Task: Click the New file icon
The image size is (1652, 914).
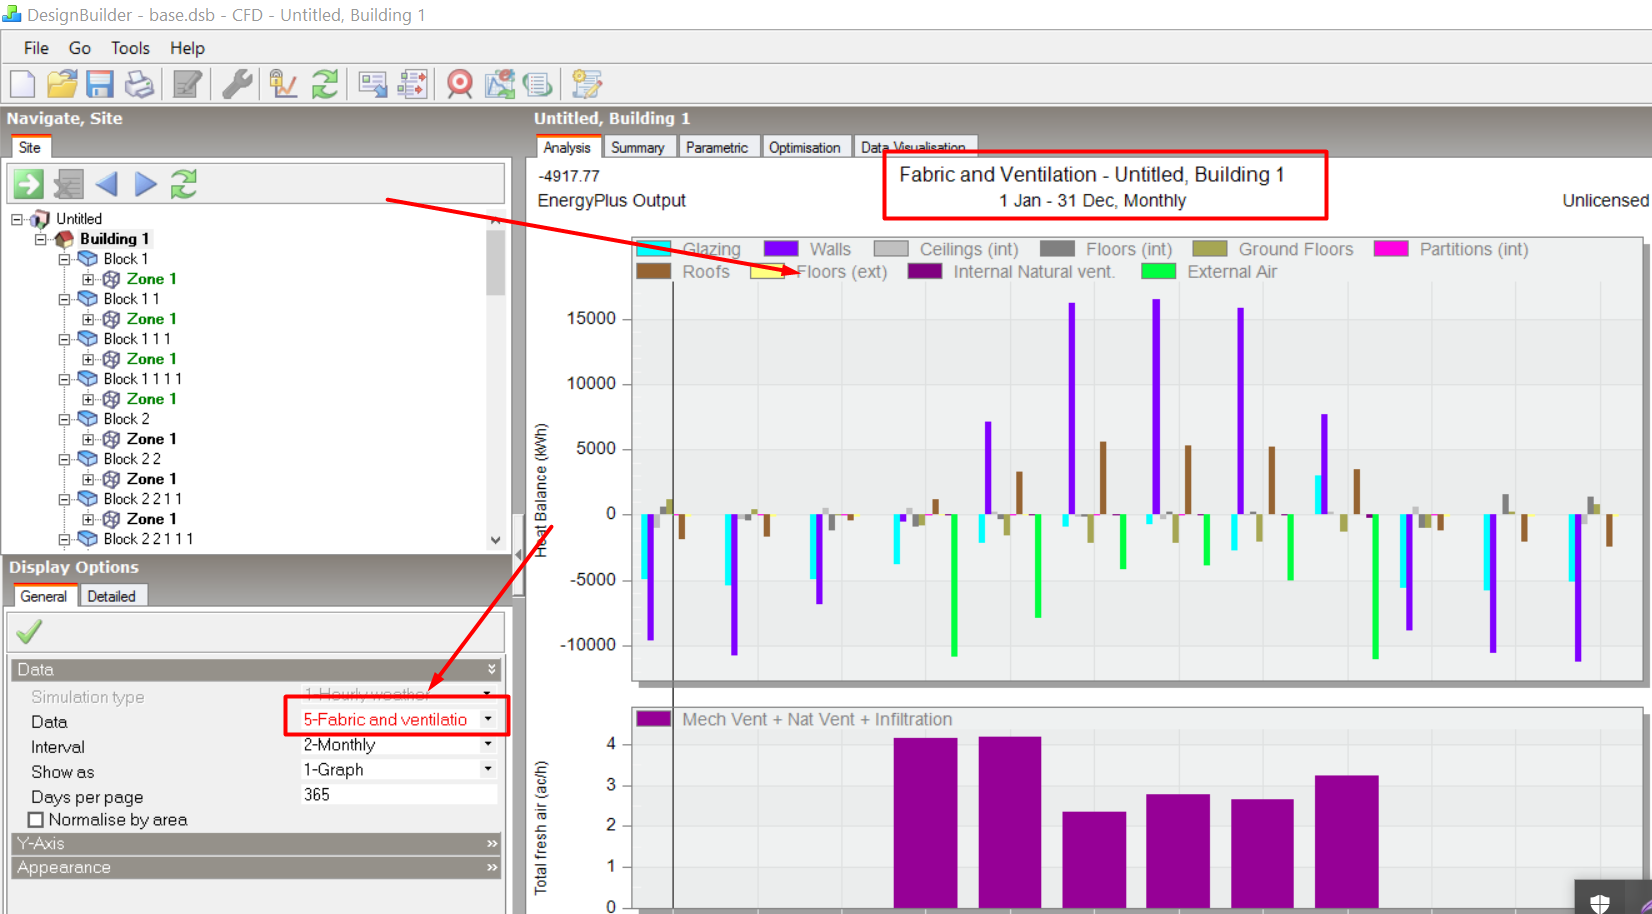Action: (x=22, y=84)
